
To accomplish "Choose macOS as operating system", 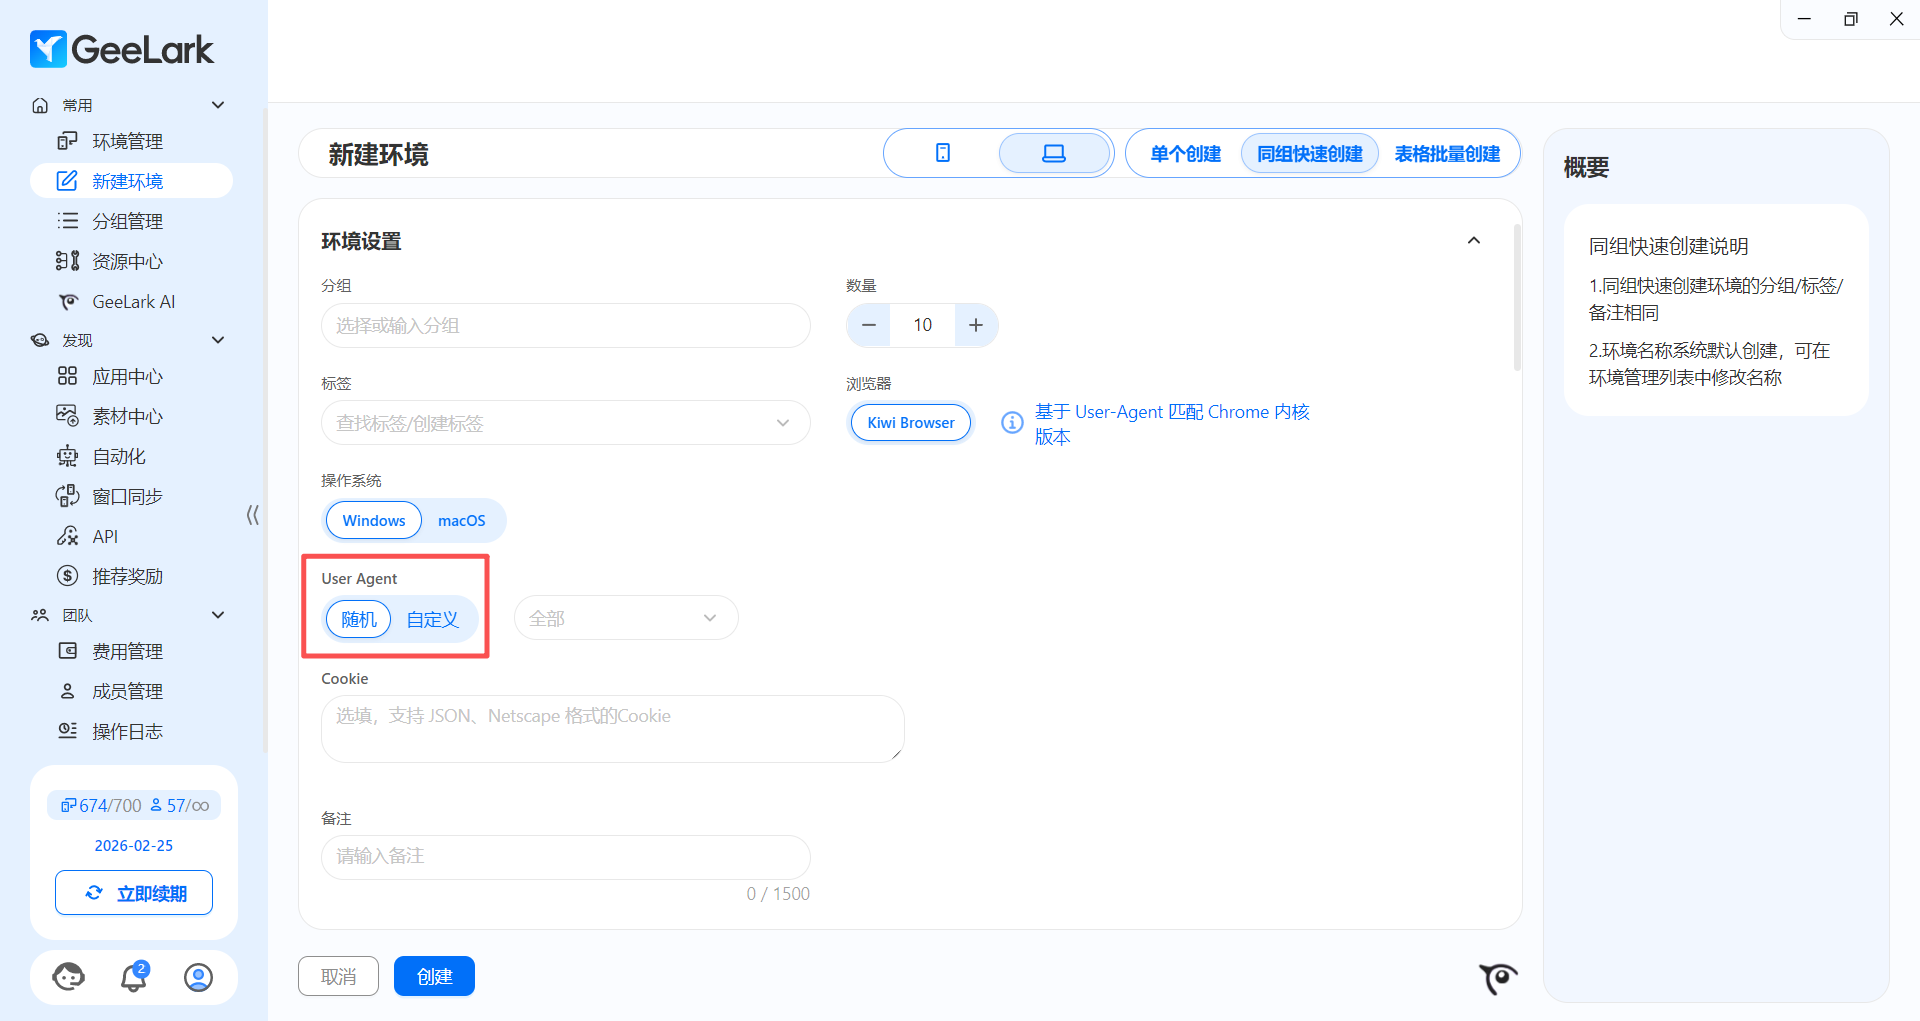I will click(461, 521).
